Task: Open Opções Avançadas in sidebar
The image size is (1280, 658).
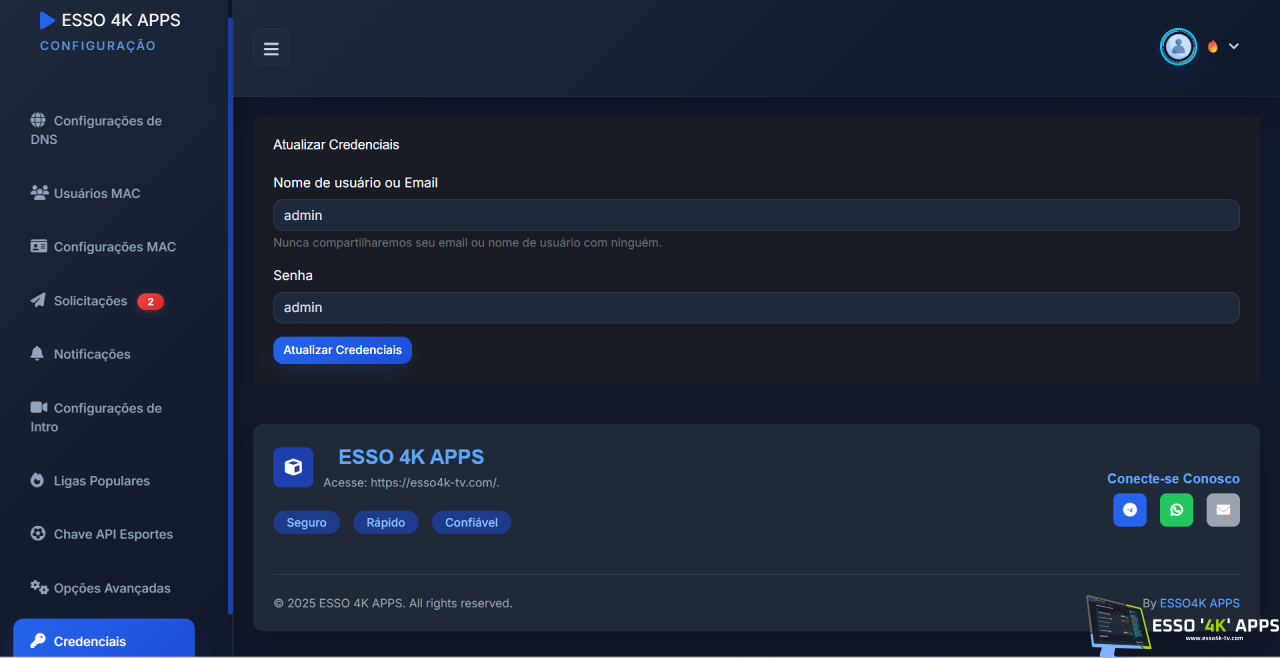Action: (112, 588)
